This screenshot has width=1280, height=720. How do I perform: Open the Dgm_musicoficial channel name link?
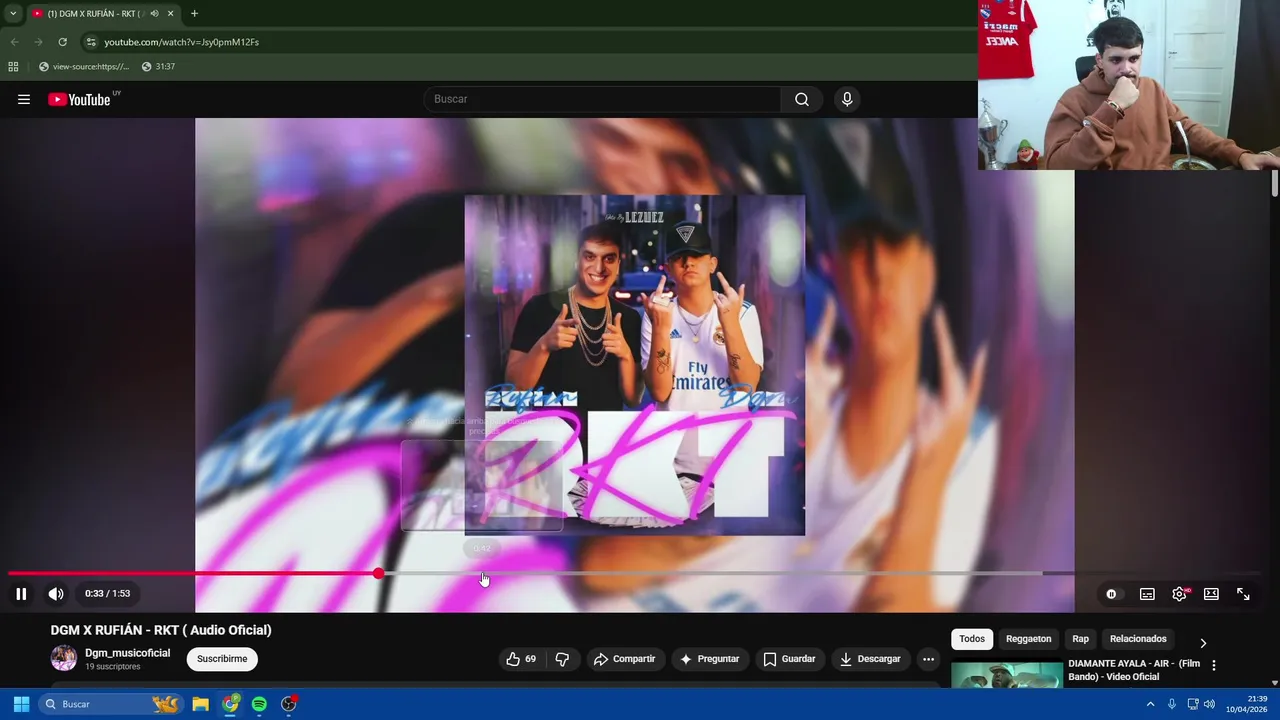(x=127, y=653)
